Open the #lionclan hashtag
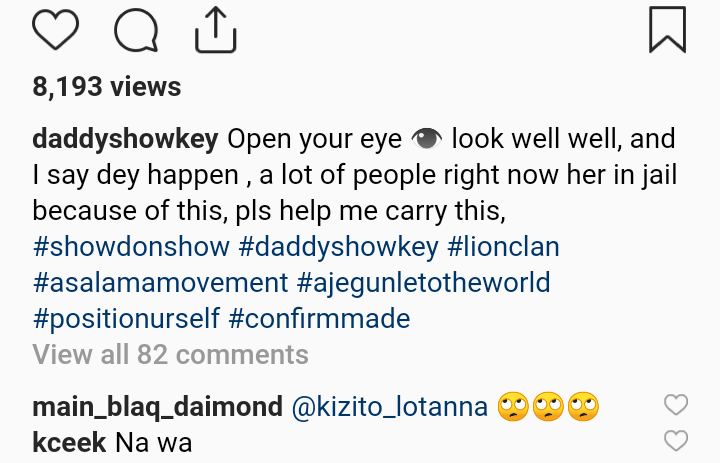The width and height of the screenshot is (720, 463). [503, 247]
